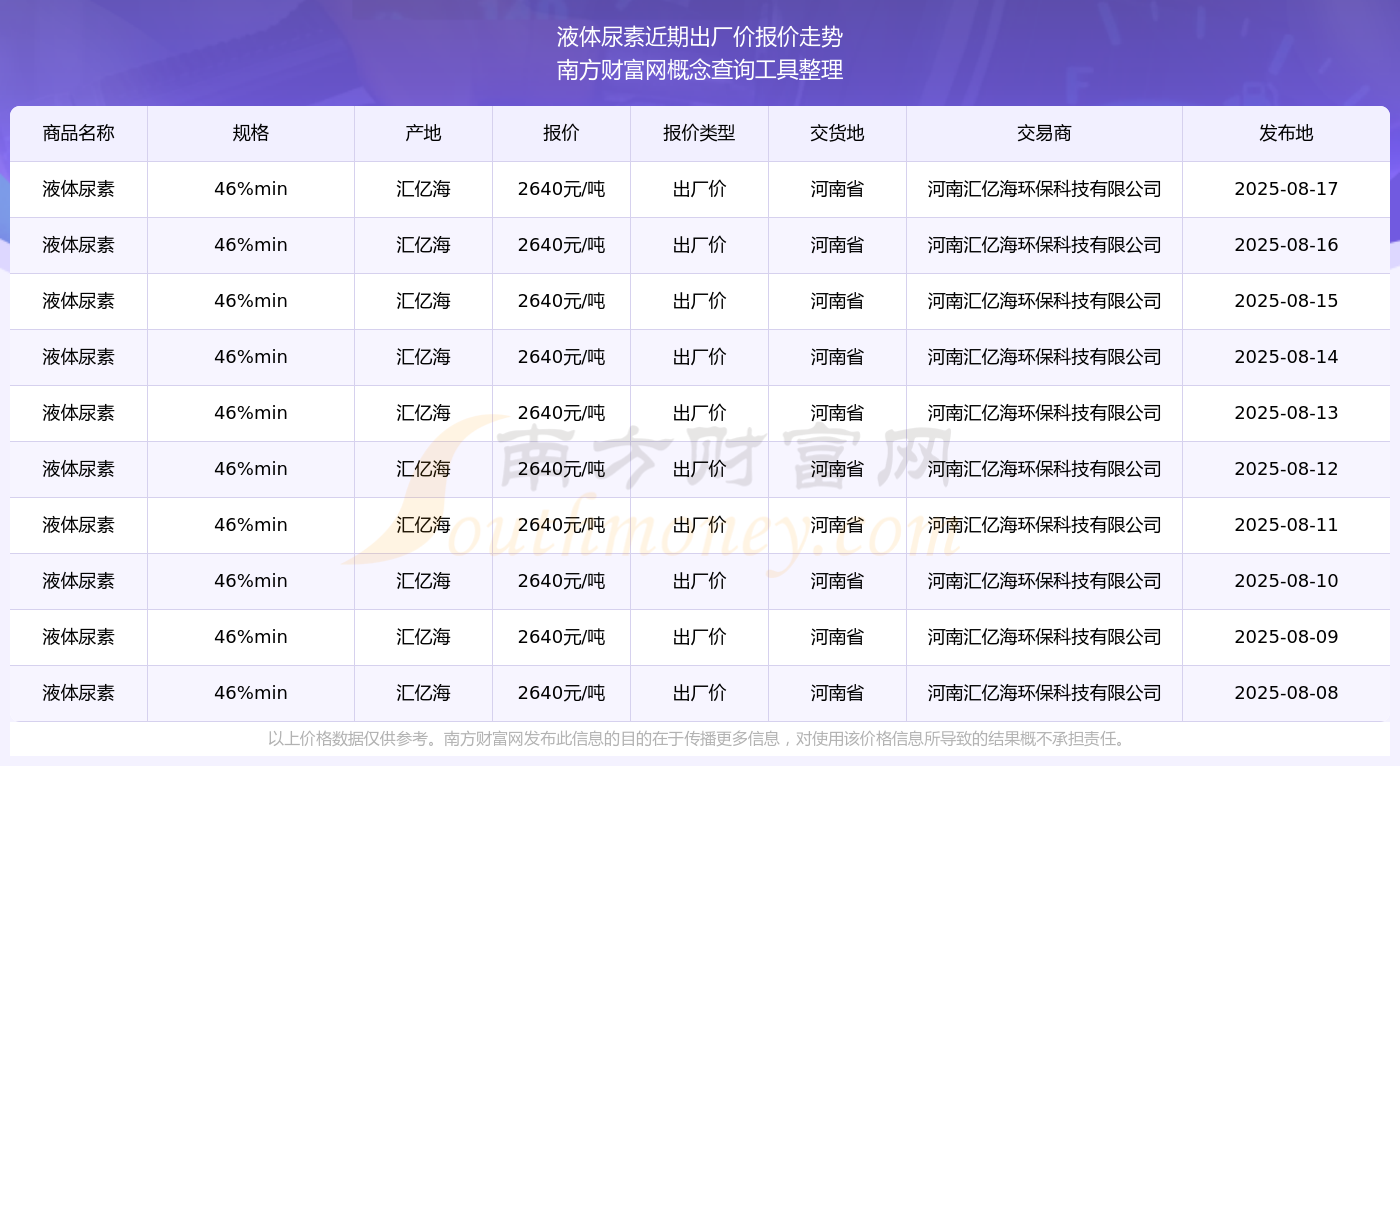Click 46%min in the 2025-08-08 row

pyautogui.click(x=251, y=693)
